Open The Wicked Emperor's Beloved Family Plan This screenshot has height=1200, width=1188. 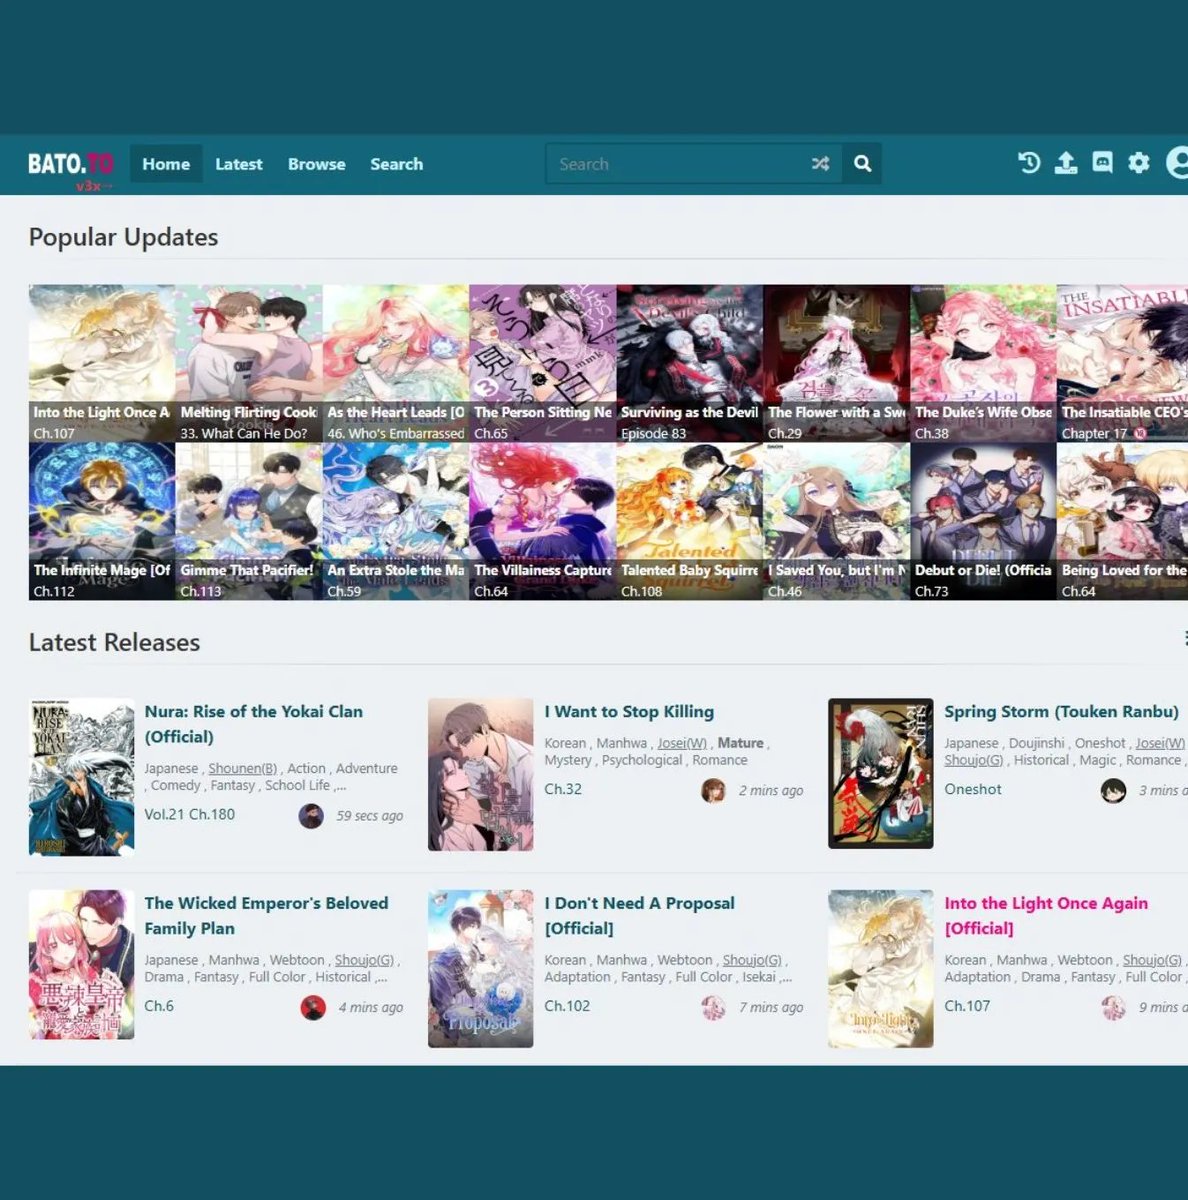[266, 916]
